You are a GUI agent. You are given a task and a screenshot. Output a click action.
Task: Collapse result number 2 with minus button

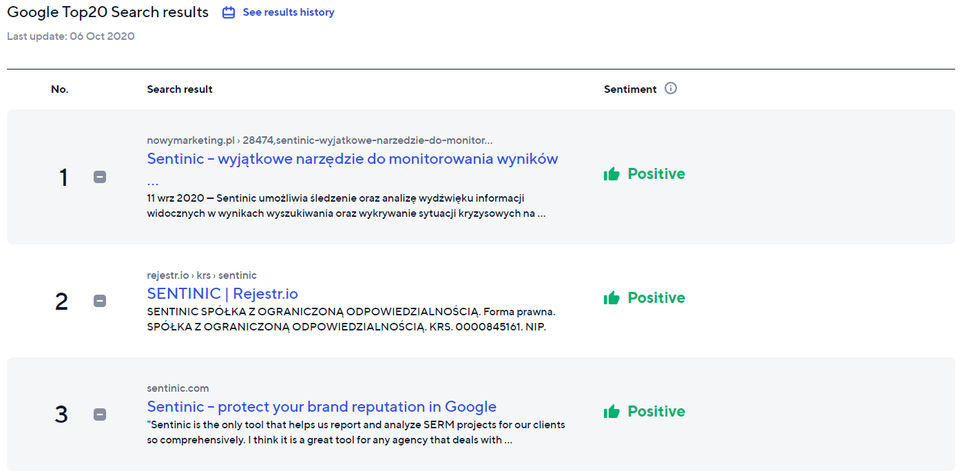click(x=100, y=301)
